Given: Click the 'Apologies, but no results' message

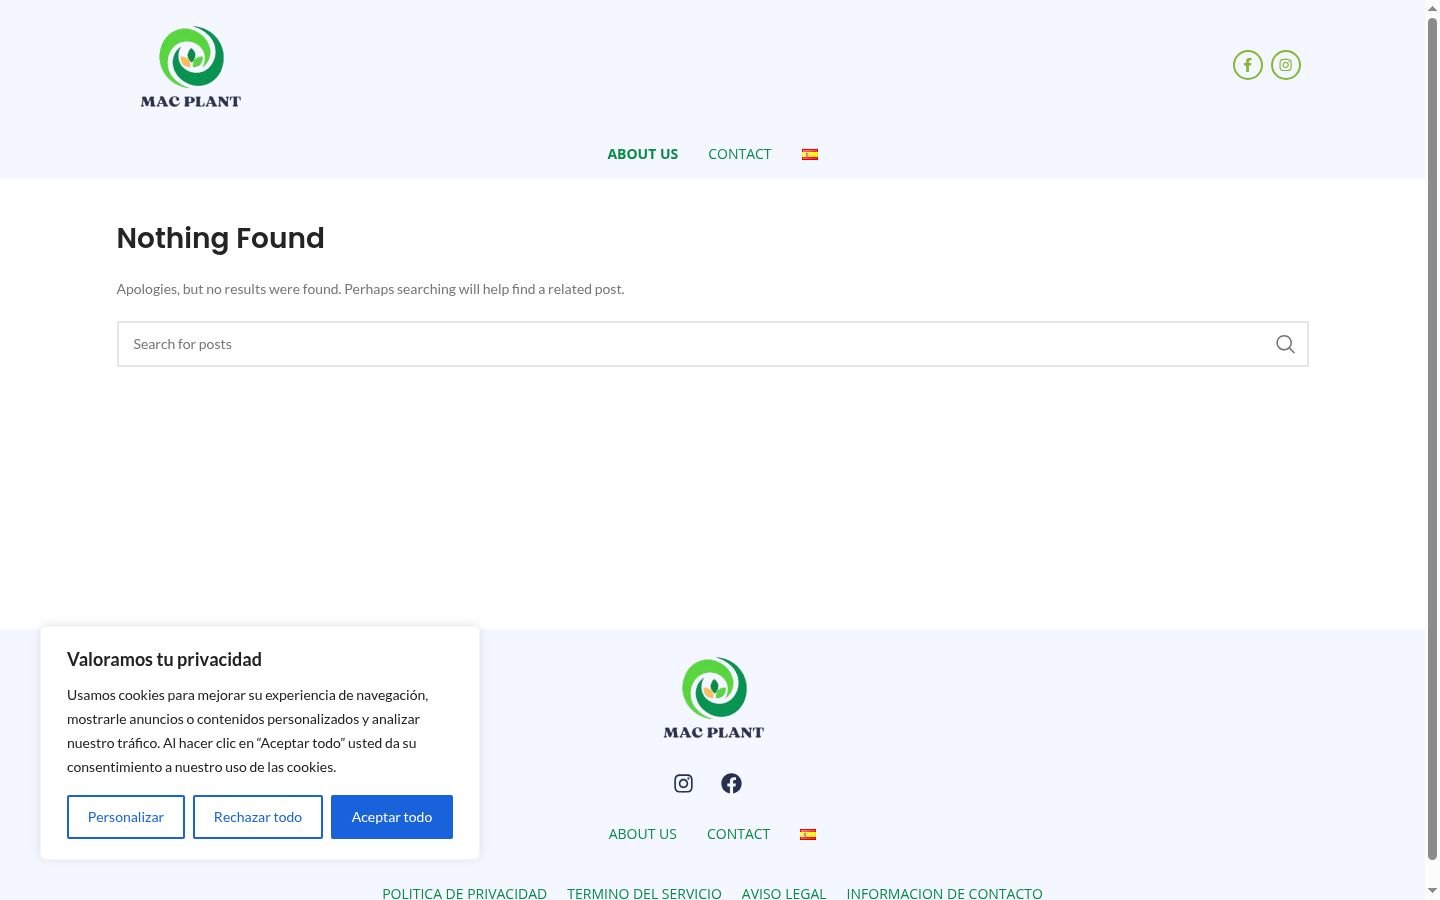Looking at the screenshot, I should point(370,289).
